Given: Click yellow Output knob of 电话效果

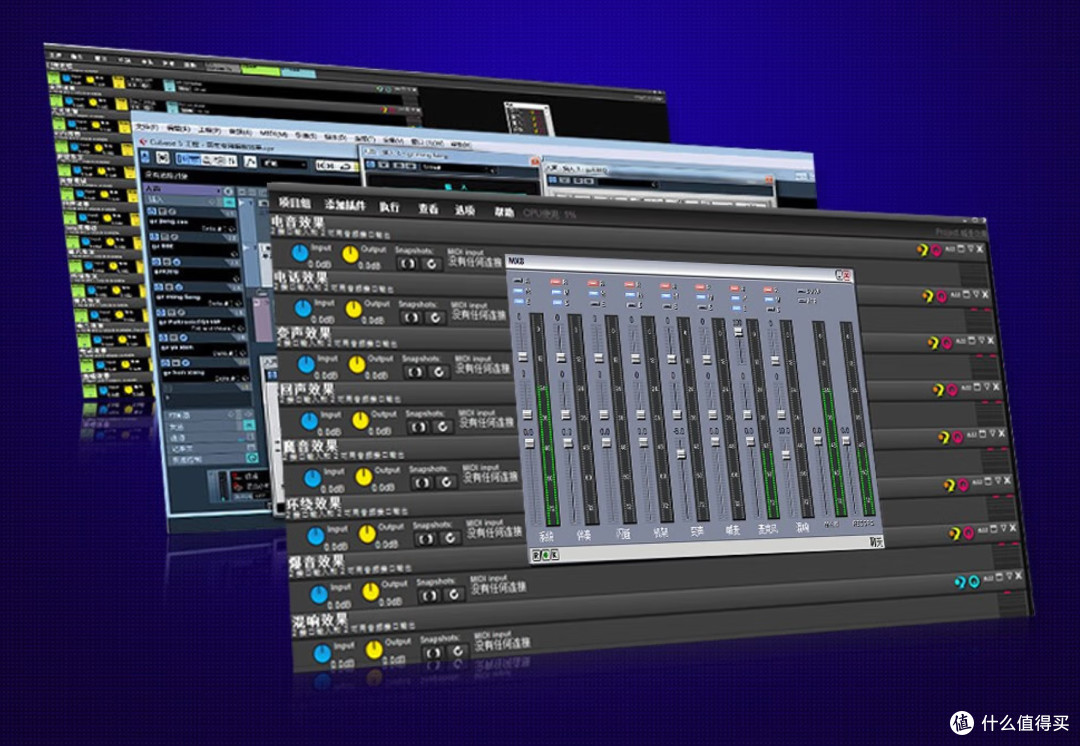Looking at the screenshot, I should (x=353, y=309).
